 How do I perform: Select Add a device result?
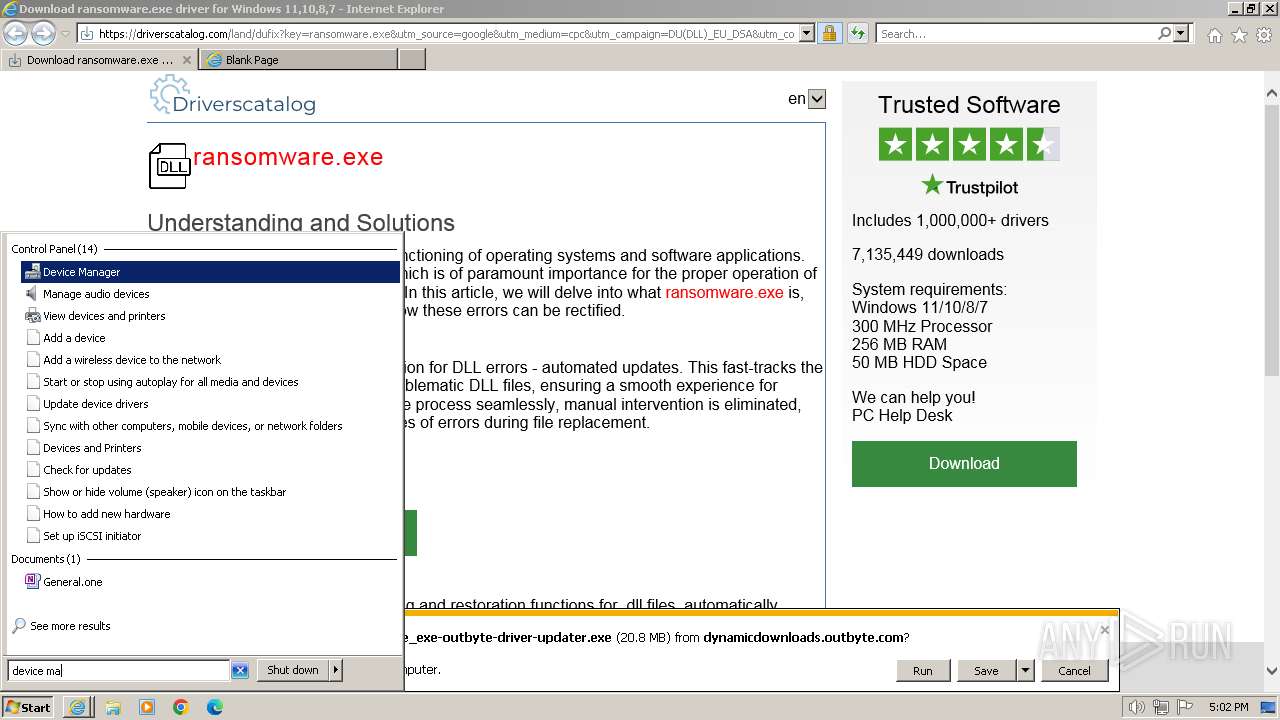point(210,338)
